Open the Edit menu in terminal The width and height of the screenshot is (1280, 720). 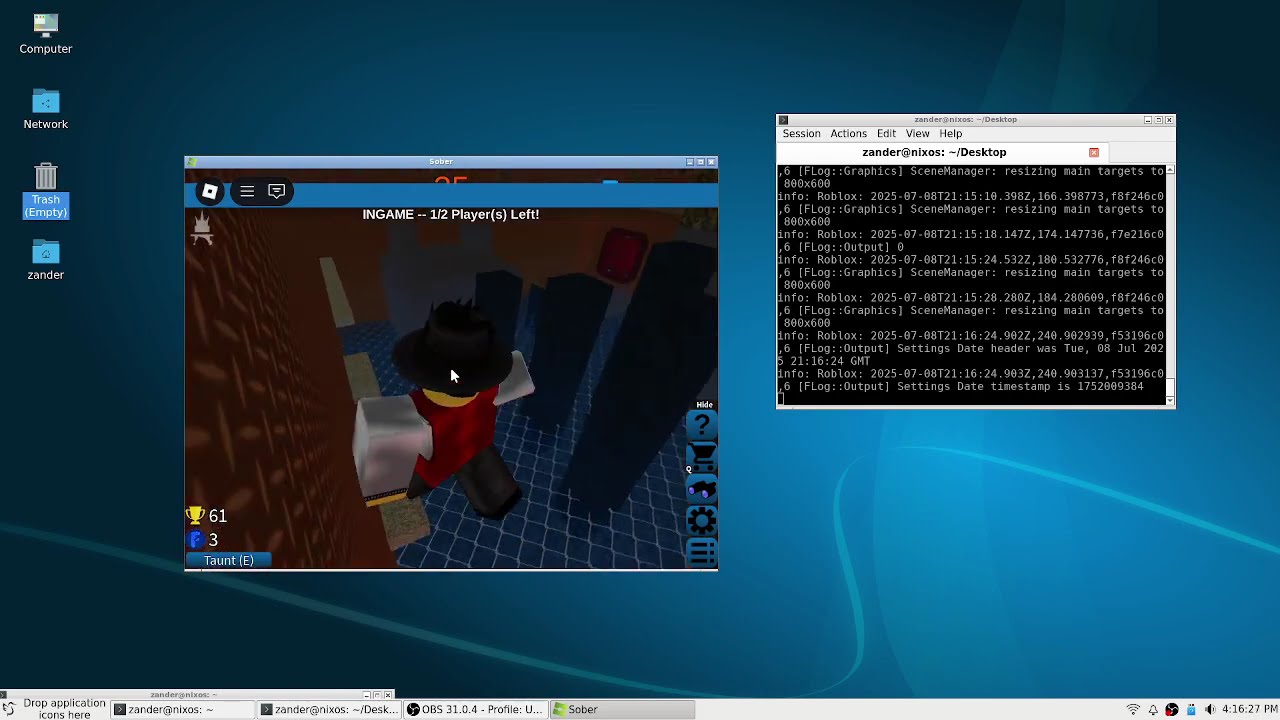click(886, 134)
